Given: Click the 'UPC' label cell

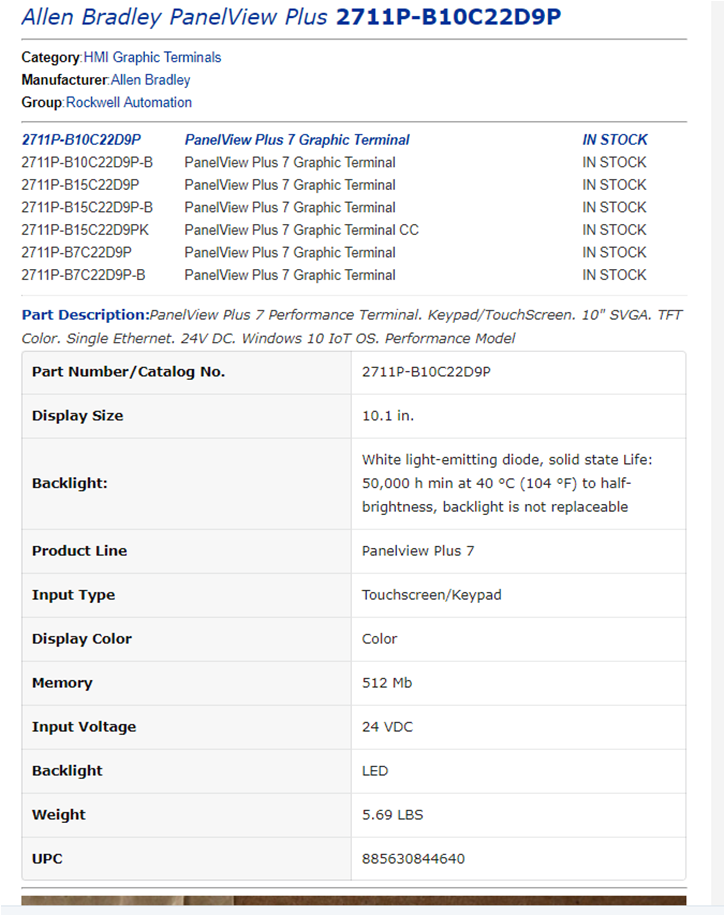Looking at the screenshot, I should point(187,859).
